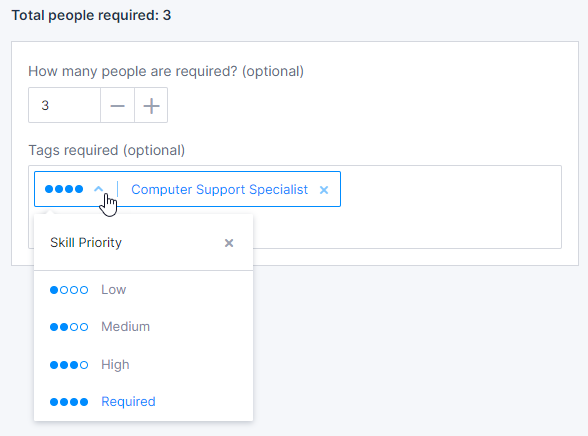This screenshot has height=436, width=588.
Task: Select Required skill priority
Action: click(144, 402)
